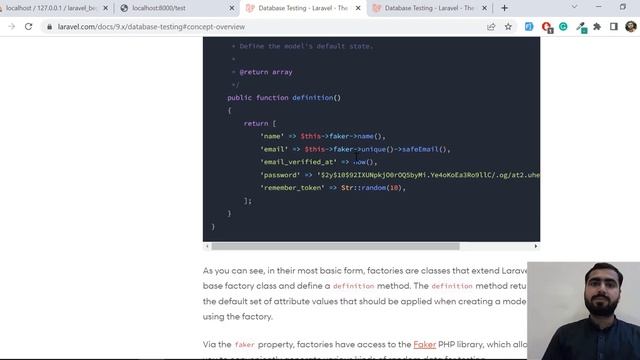Close the localhost 127.0.0.1 tab
The width and height of the screenshot is (640, 360).
pyautogui.click(x=105, y=8)
